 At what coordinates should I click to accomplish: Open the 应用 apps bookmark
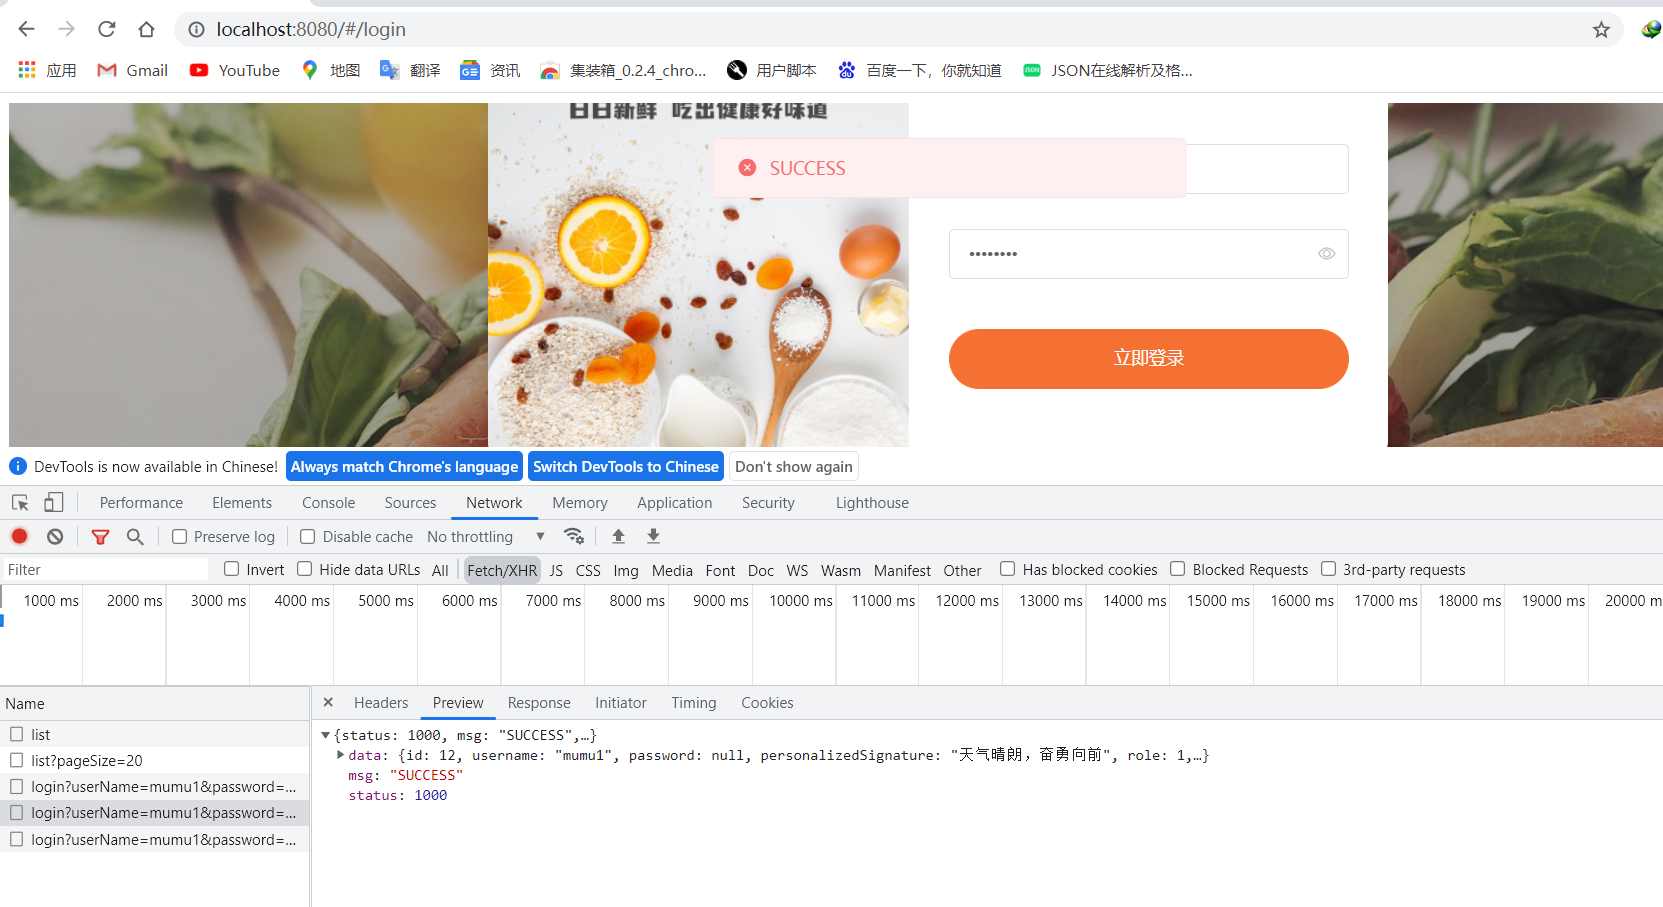pyautogui.click(x=47, y=70)
